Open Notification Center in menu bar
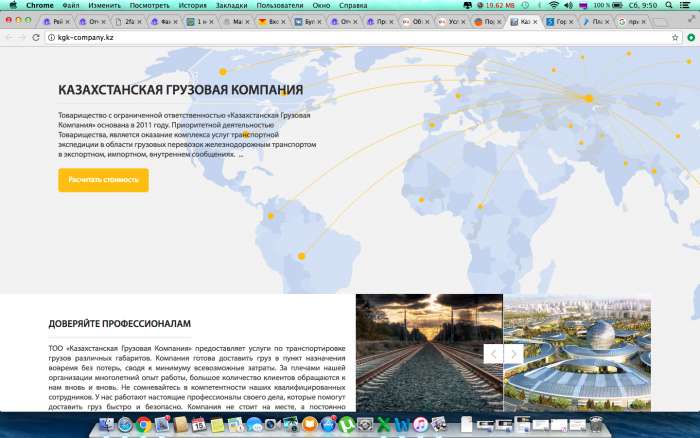 (x=685, y=5)
